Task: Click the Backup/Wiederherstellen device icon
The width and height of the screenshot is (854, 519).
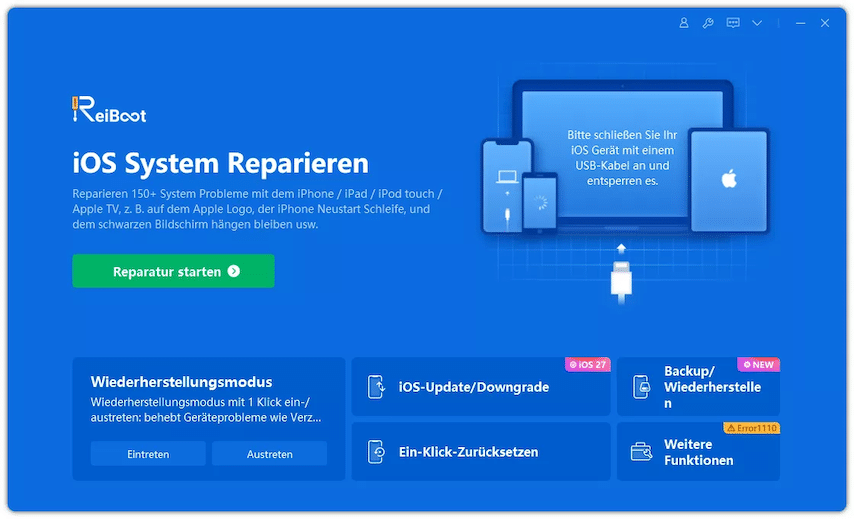Action: (642, 387)
